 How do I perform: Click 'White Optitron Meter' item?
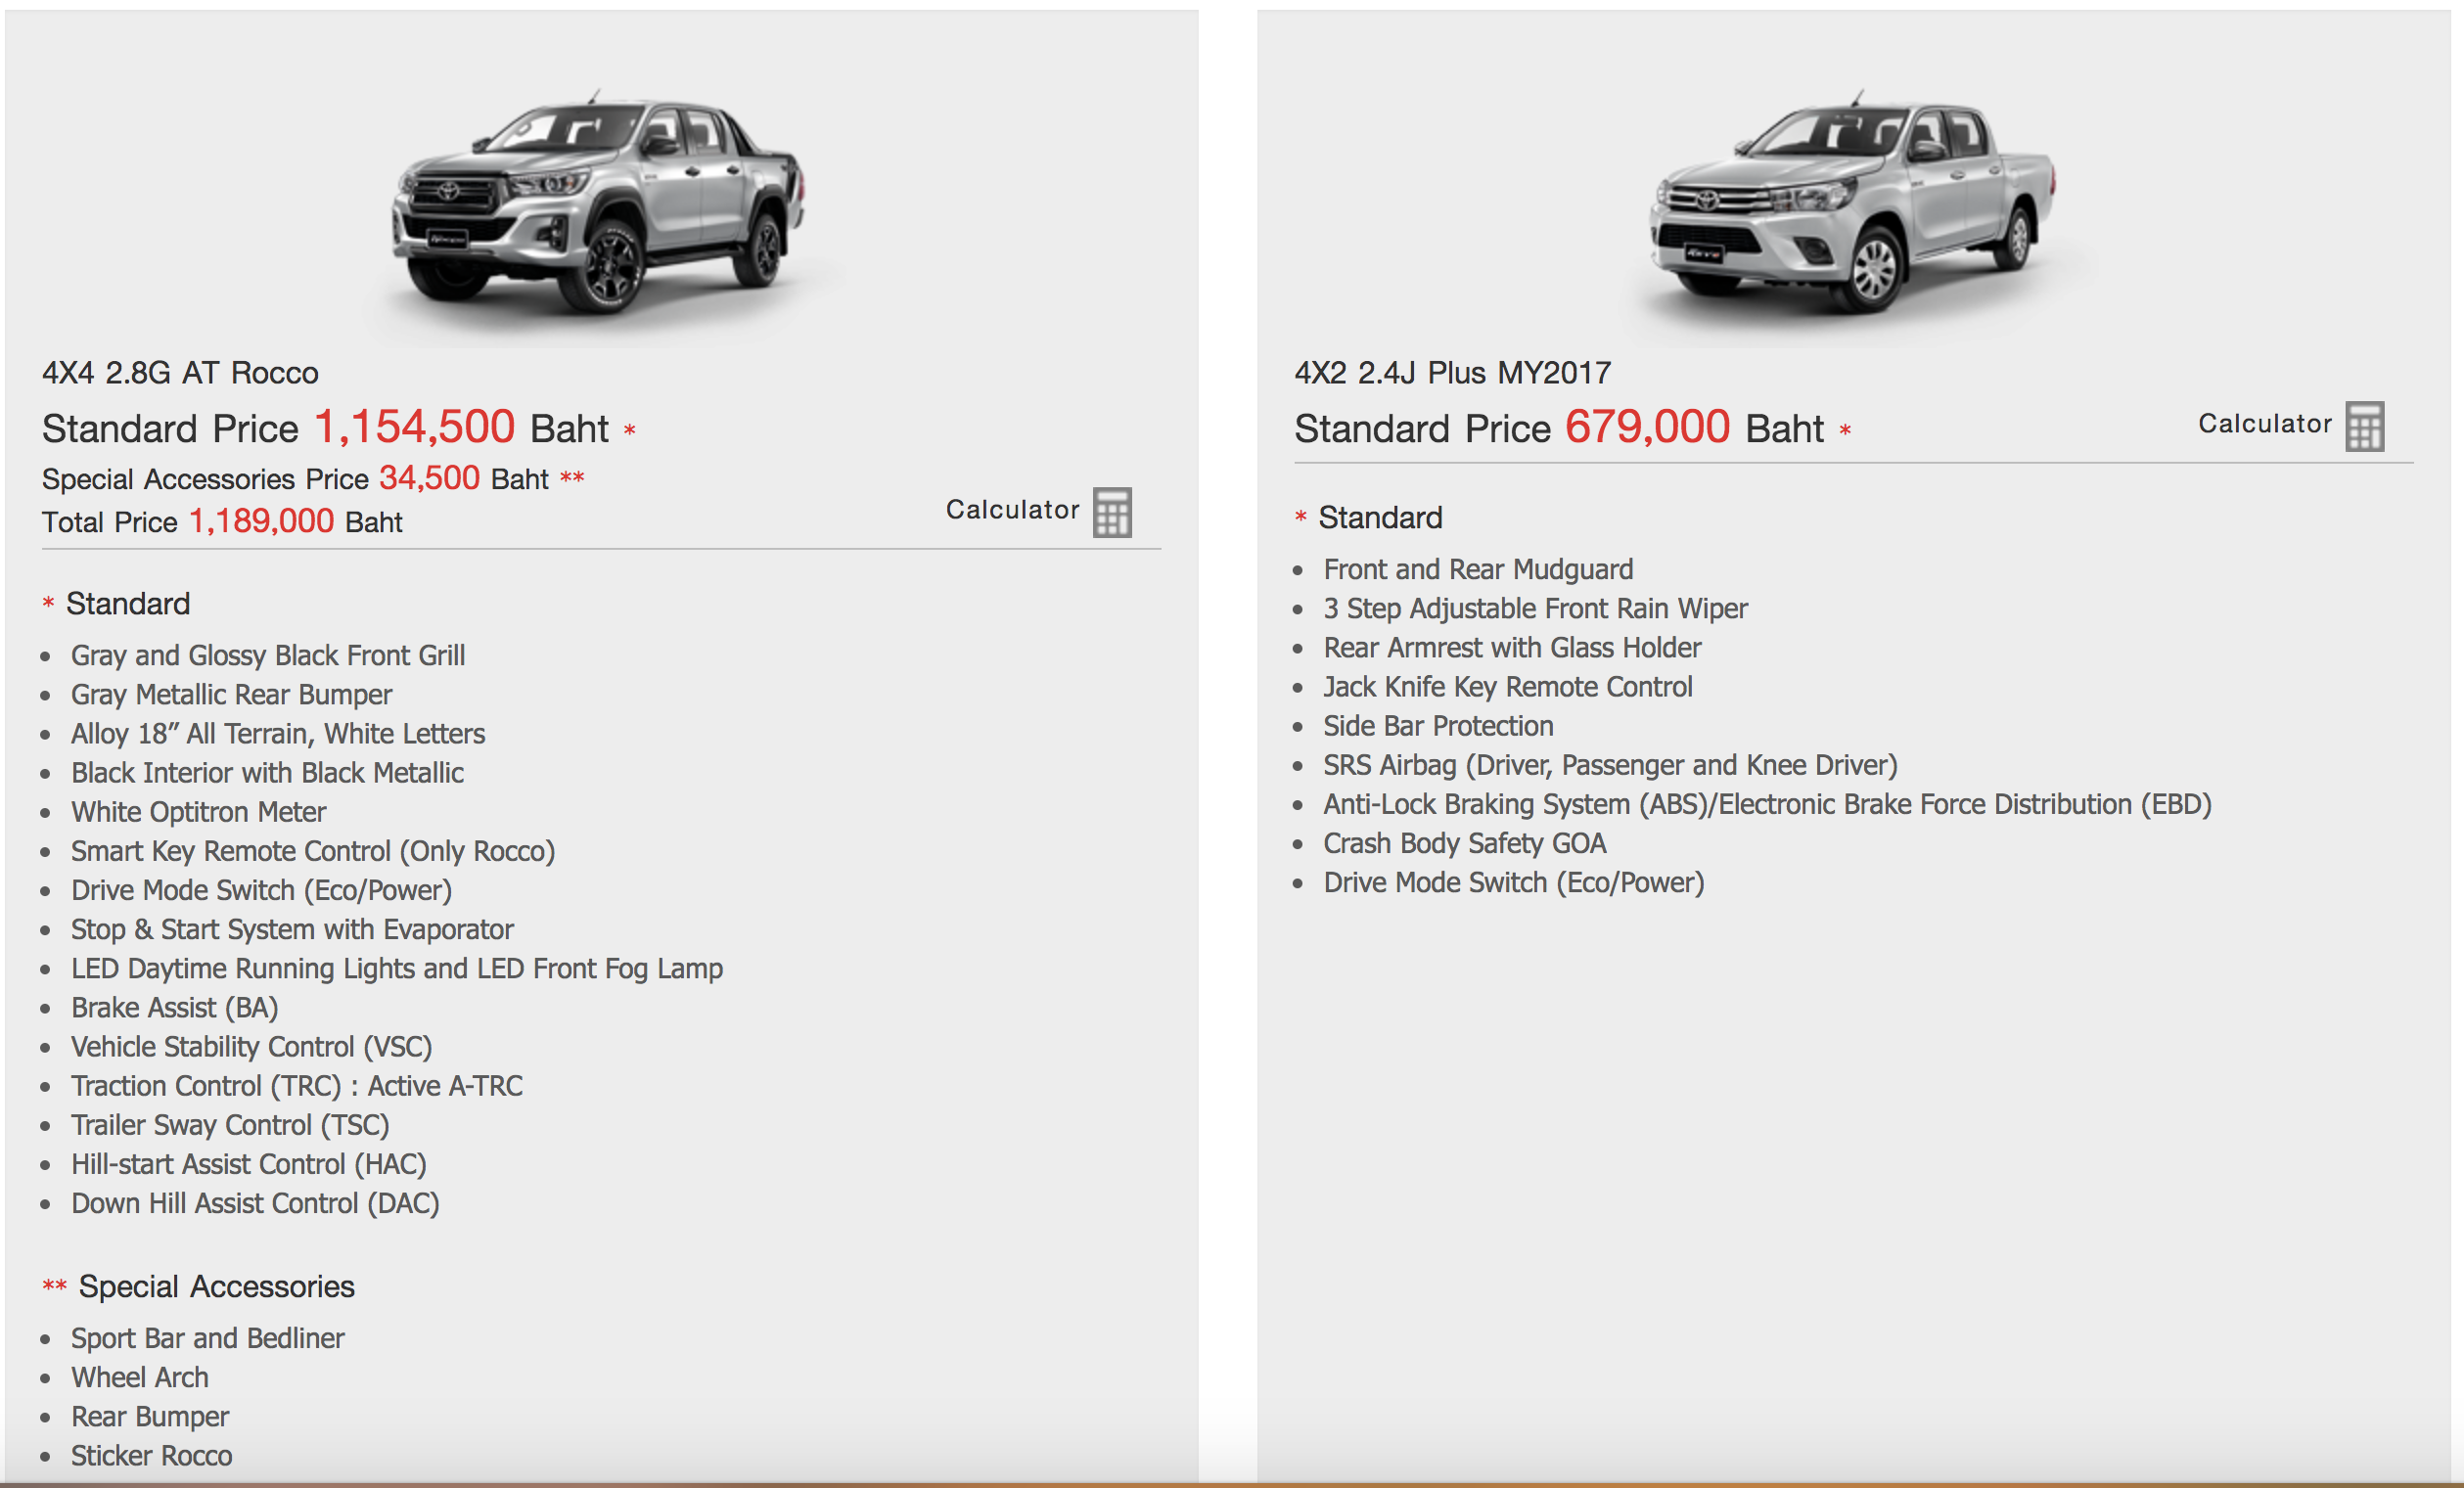tap(198, 812)
